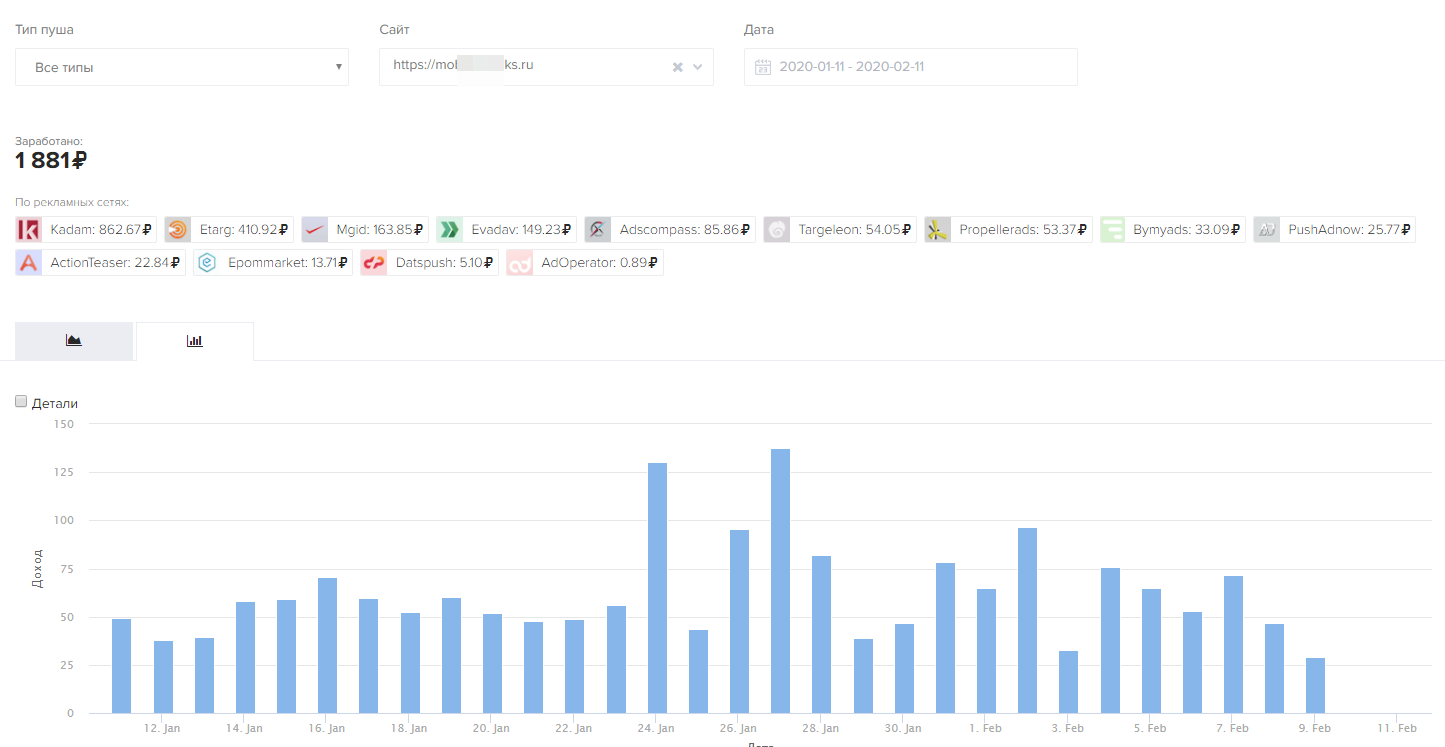Click the 3. Feb bar in chart
The width and height of the screenshot is (1445, 747).
[x=1068, y=682]
